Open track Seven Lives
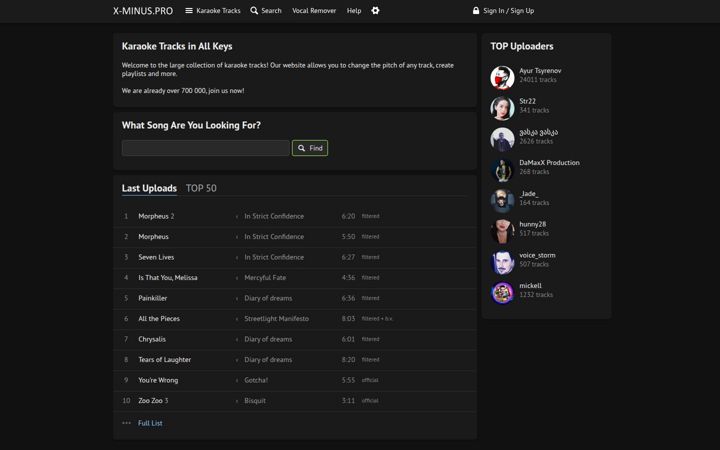Screen dimensions: 720x450 156,257
